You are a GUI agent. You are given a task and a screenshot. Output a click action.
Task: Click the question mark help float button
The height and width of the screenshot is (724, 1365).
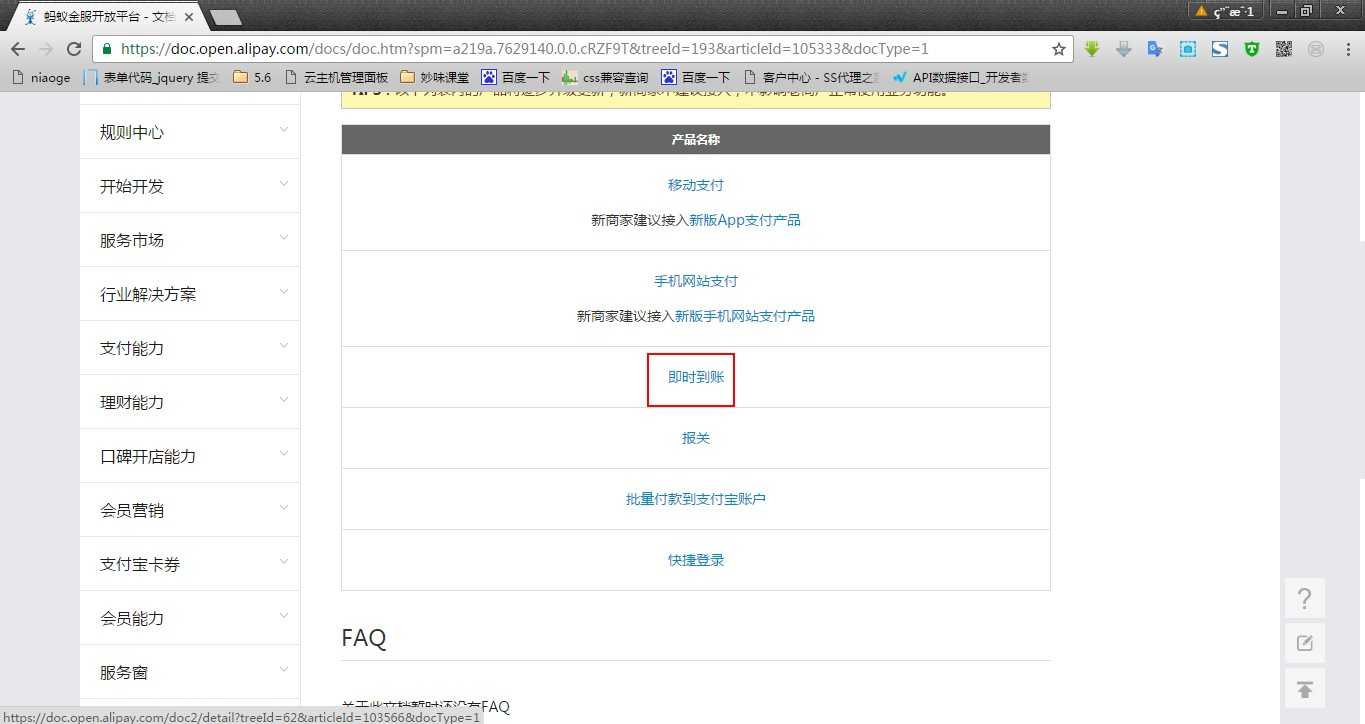(1305, 598)
